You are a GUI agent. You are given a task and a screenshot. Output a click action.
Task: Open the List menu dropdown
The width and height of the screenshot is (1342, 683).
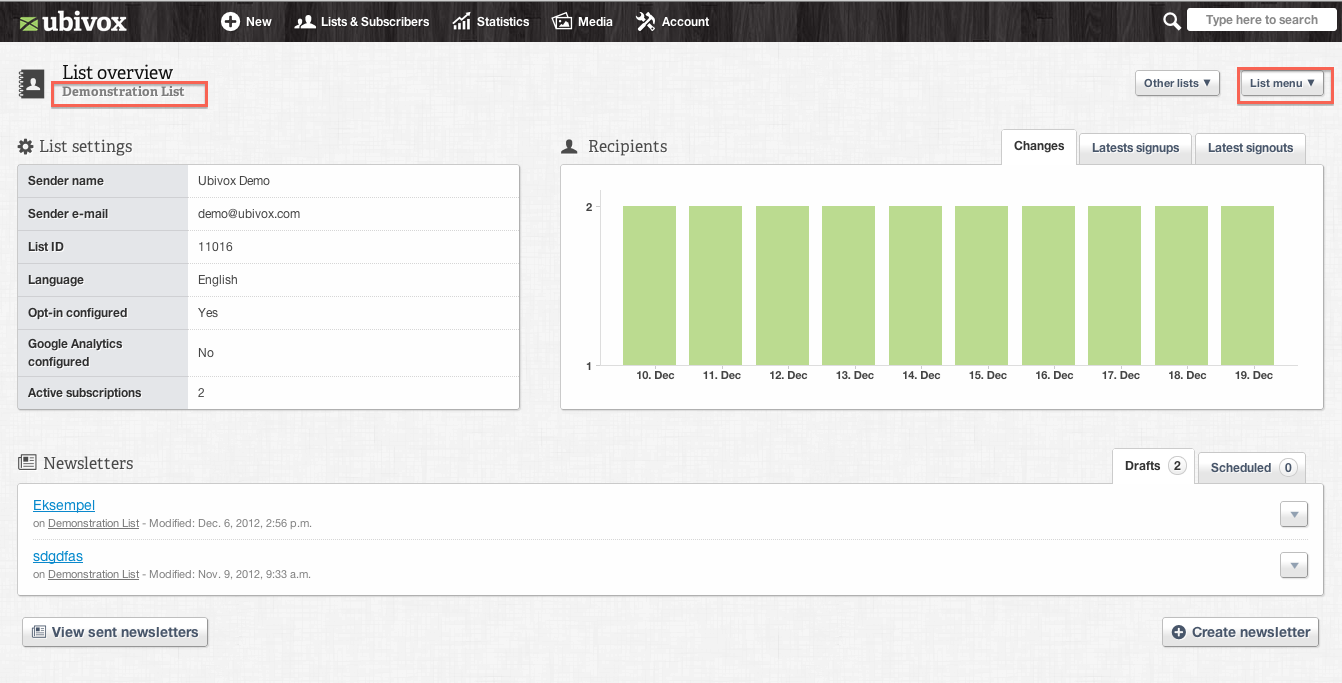click(1283, 83)
